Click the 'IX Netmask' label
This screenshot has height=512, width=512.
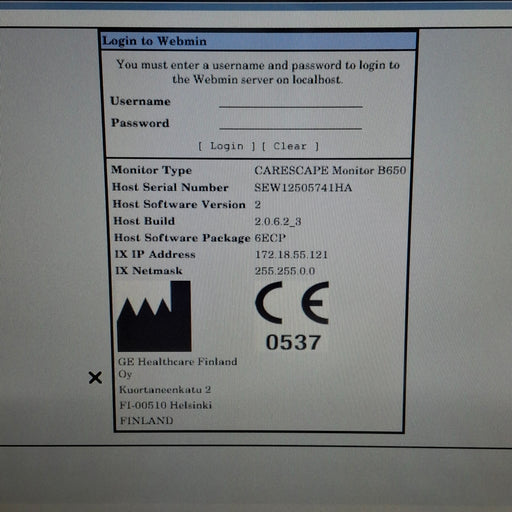[x=149, y=270]
